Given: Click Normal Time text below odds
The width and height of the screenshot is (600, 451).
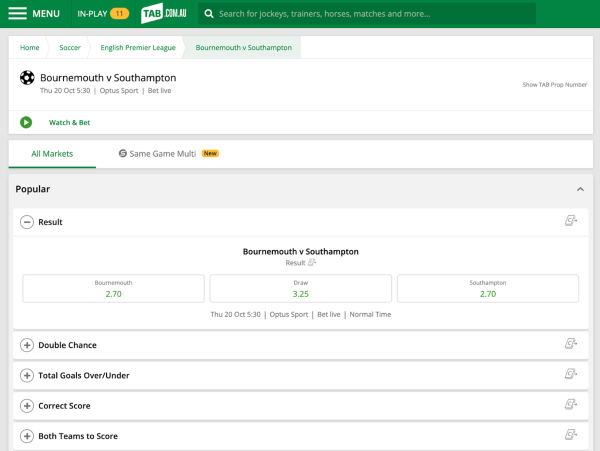Looking at the screenshot, I should pyautogui.click(x=370, y=314).
